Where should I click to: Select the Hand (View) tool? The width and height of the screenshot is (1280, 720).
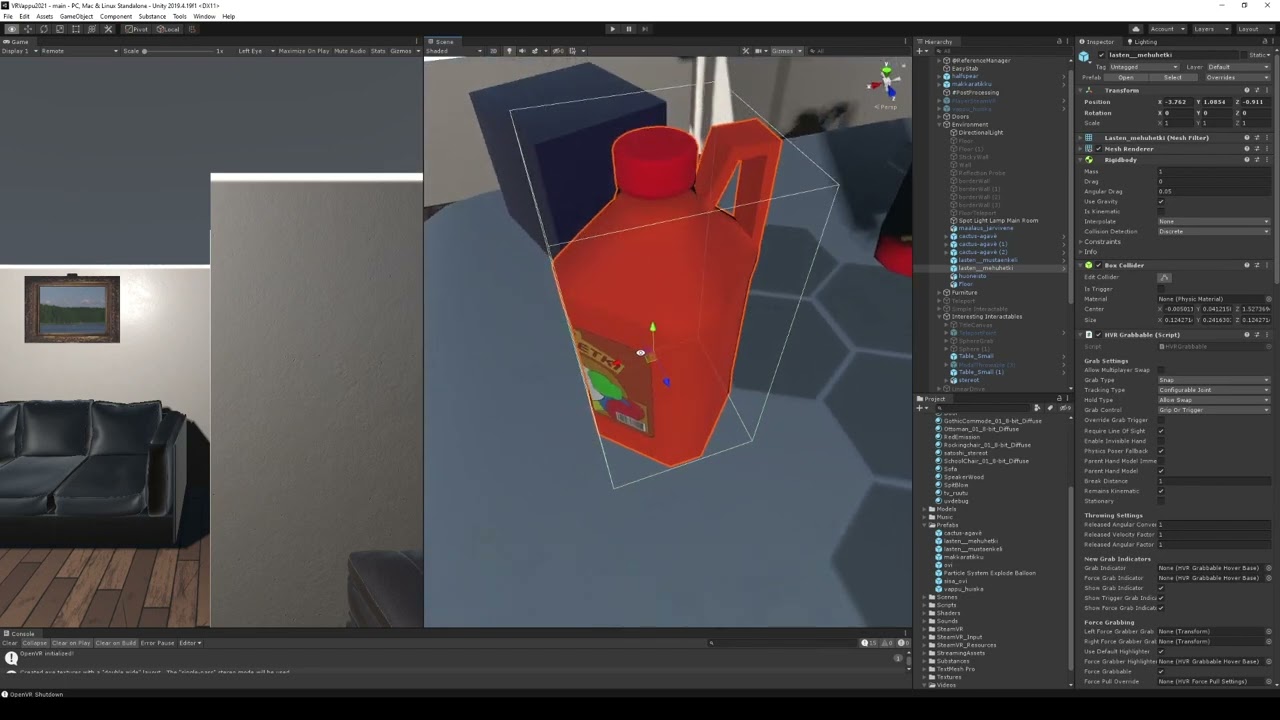[x=11, y=29]
